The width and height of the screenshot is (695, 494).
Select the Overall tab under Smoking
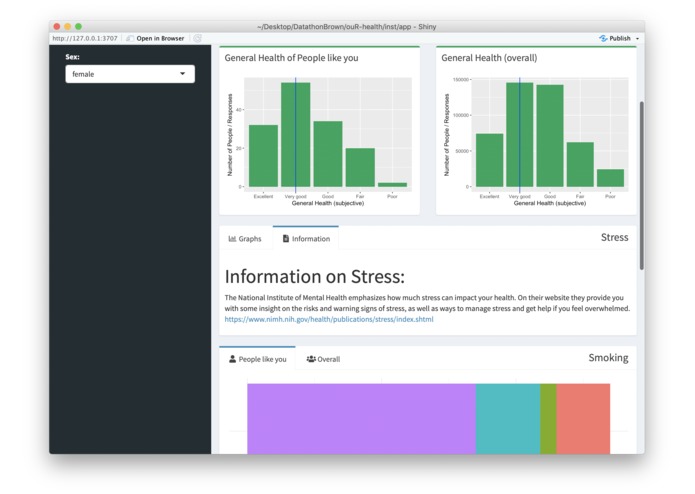[x=323, y=359]
